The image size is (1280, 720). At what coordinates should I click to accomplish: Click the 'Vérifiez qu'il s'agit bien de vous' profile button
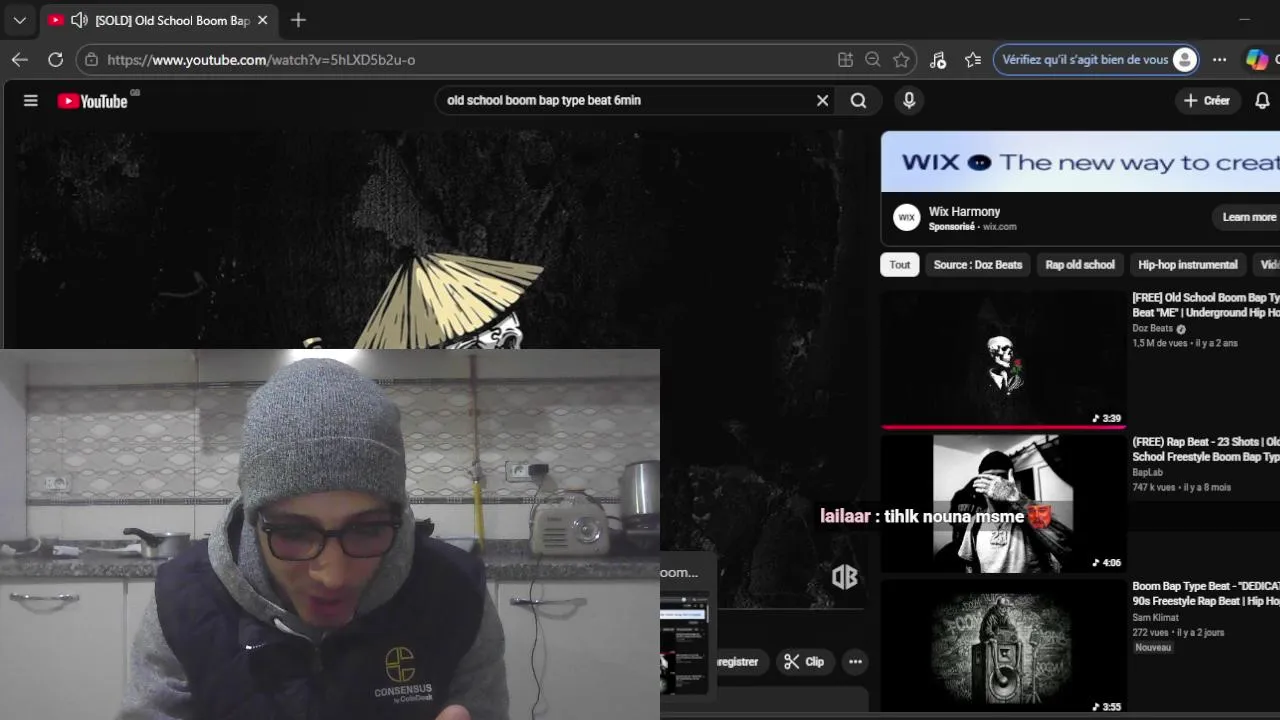click(1097, 60)
